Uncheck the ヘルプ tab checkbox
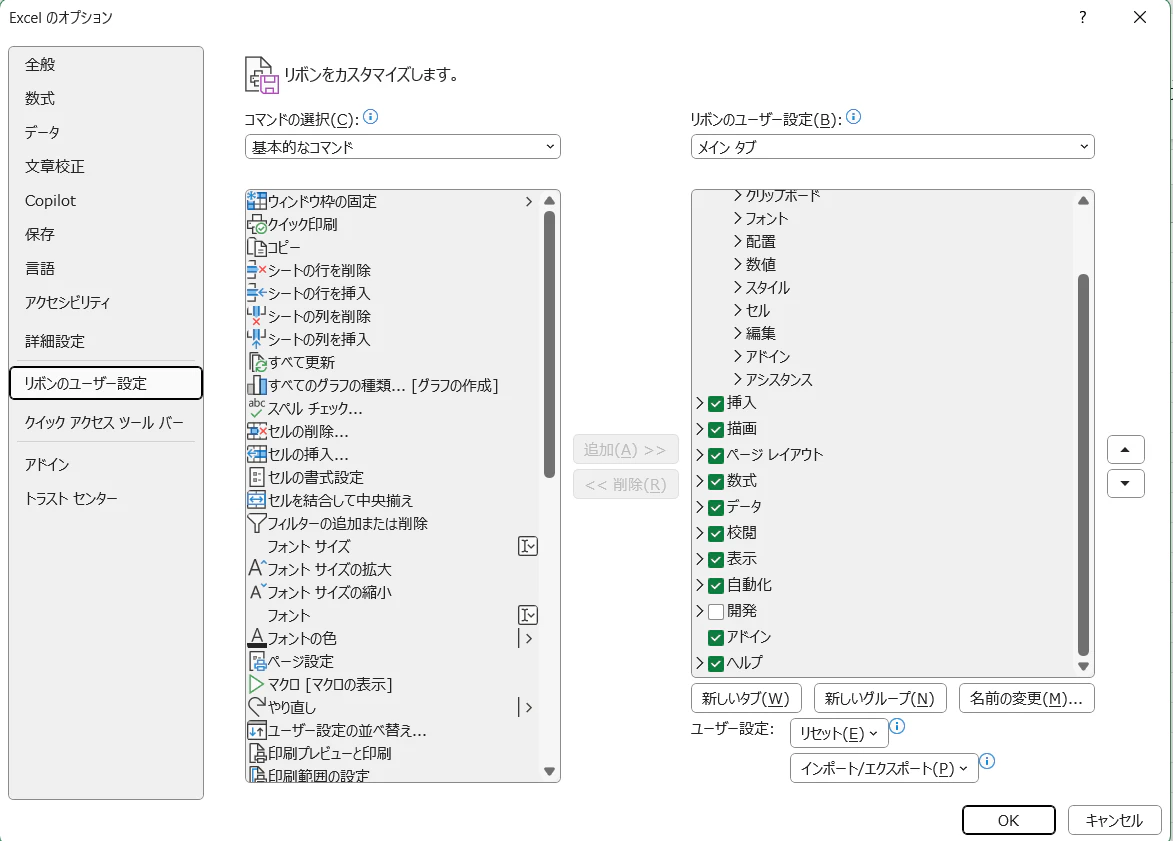Screen dimensions: 1173x841 point(716,664)
